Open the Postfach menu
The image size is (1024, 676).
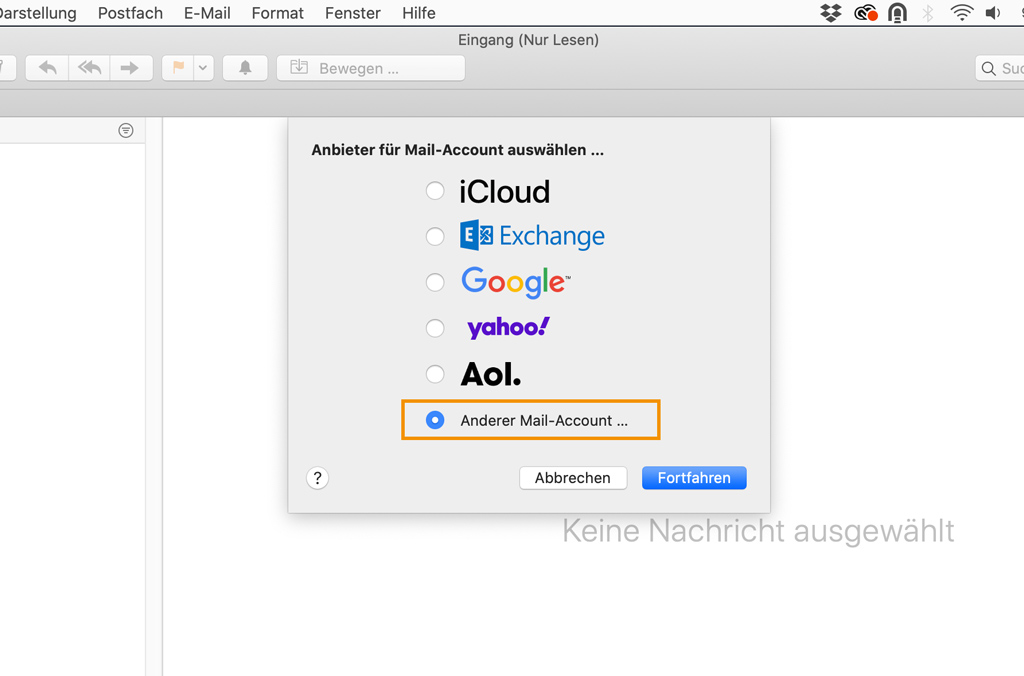pyautogui.click(x=130, y=13)
